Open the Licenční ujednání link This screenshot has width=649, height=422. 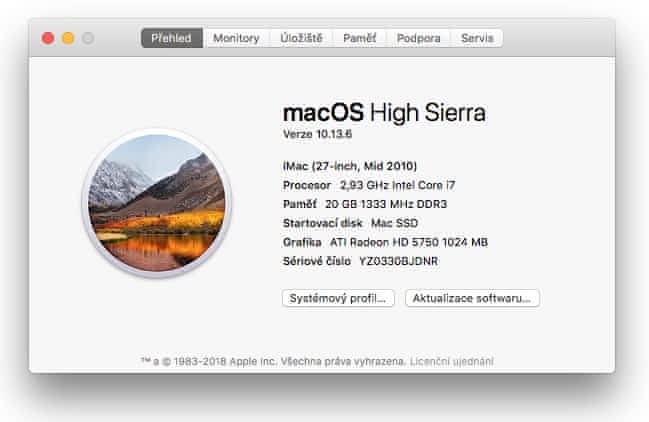point(452,362)
